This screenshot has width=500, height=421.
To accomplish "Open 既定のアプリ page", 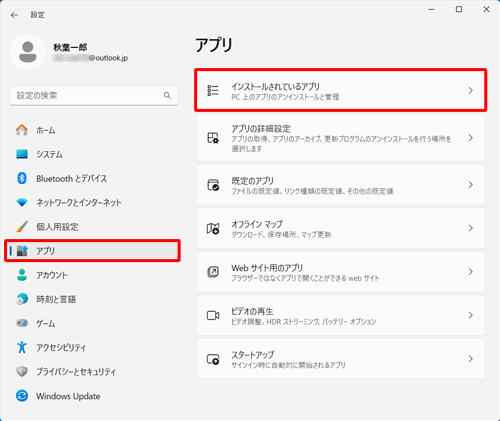I will pos(340,185).
